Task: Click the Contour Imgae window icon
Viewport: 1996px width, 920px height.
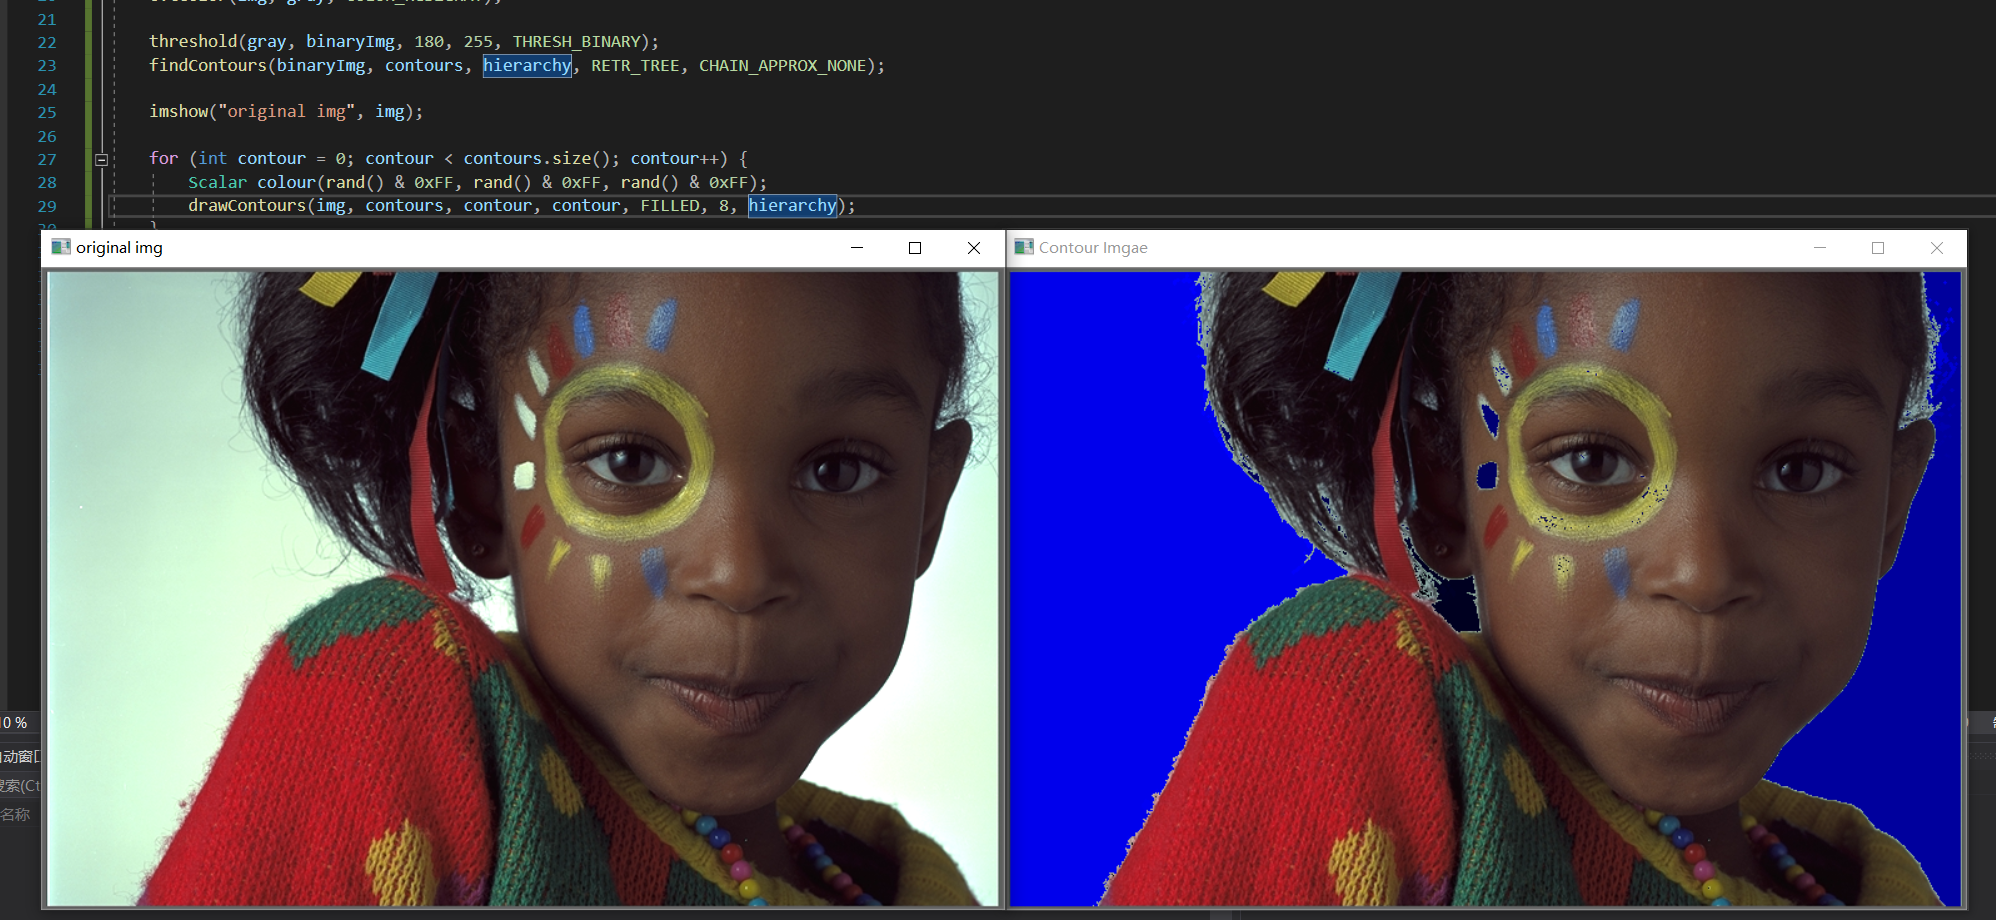Action: tap(1024, 247)
